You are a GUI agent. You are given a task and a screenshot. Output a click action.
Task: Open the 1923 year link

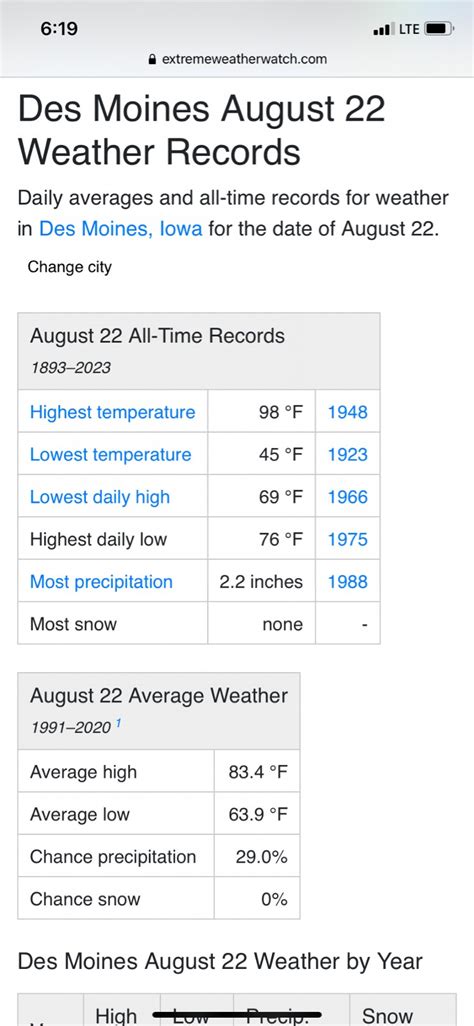pyautogui.click(x=348, y=455)
